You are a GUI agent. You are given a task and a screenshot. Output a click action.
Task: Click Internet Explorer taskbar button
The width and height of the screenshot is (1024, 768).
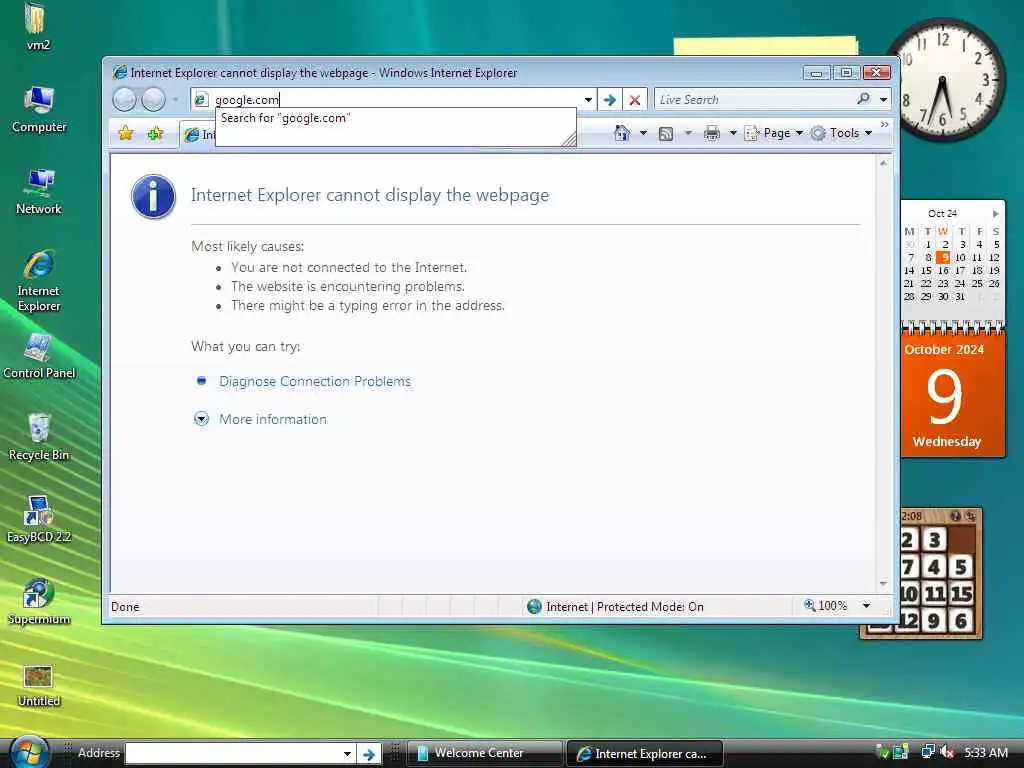point(645,754)
